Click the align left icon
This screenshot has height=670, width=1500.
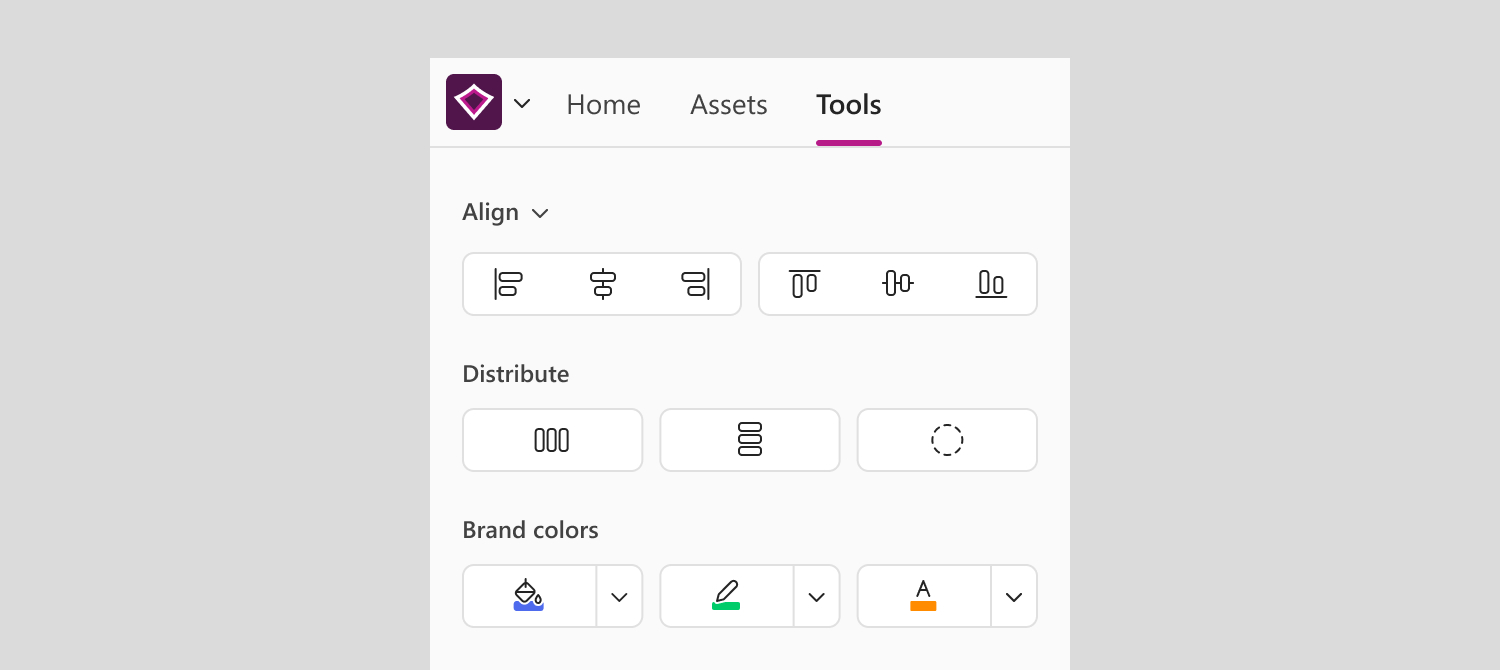(508, 284)
